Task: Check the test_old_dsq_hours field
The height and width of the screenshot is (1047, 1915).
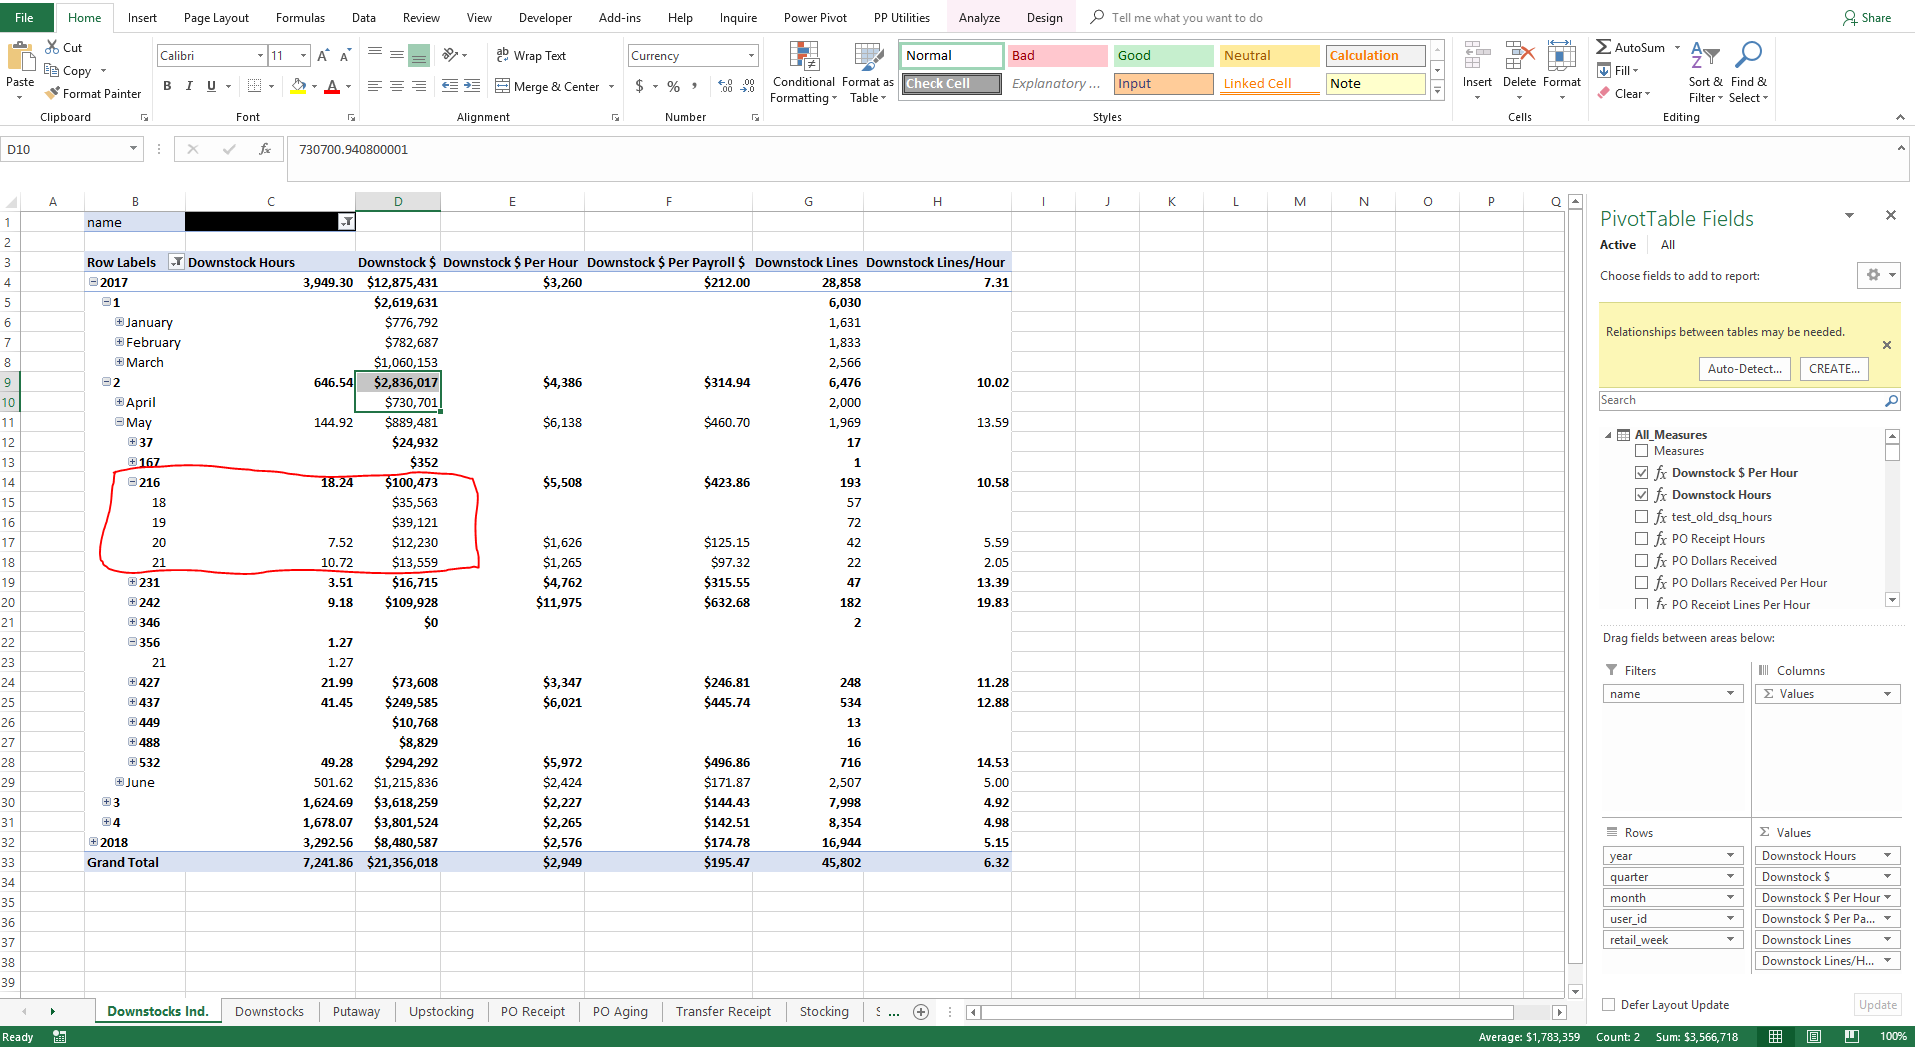Action: (x=1641, y=517)
